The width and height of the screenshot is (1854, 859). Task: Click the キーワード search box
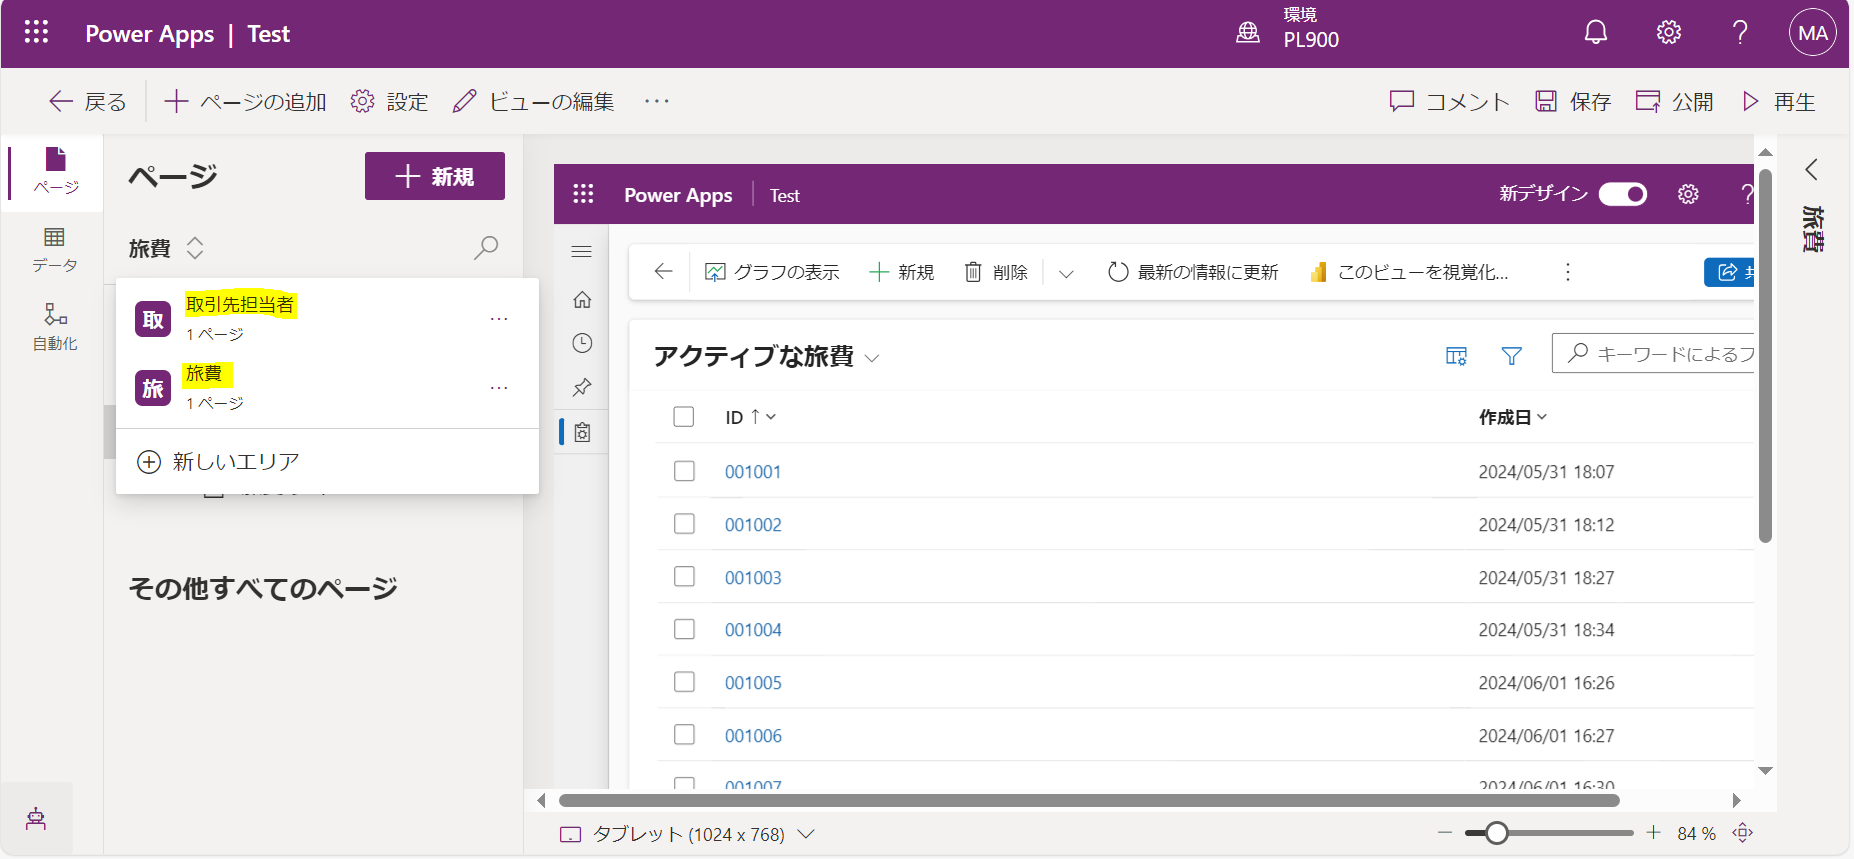1653,353
